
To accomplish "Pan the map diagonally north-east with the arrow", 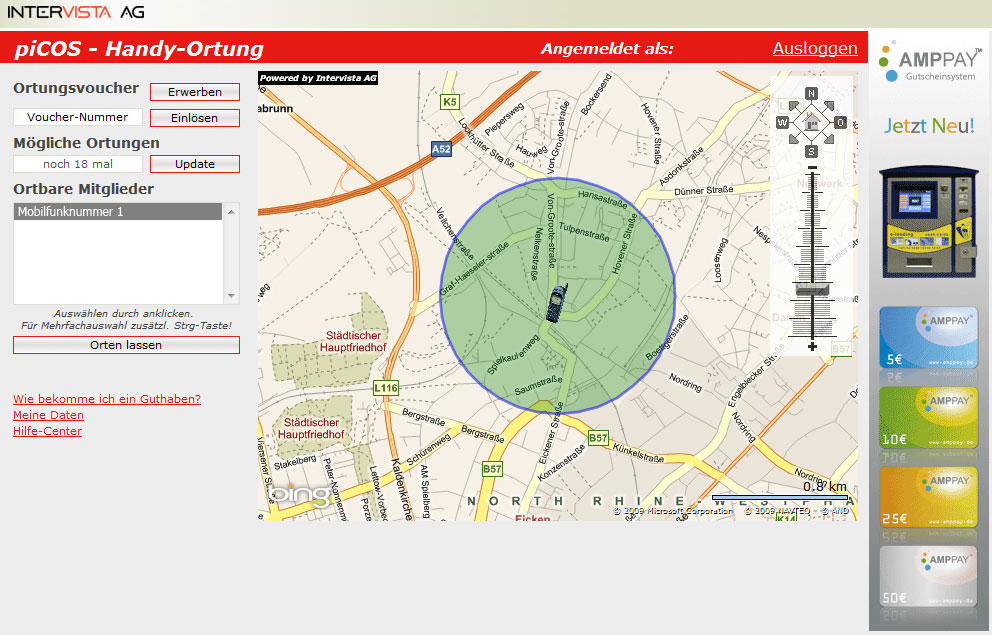I will (x=829, y=105).
